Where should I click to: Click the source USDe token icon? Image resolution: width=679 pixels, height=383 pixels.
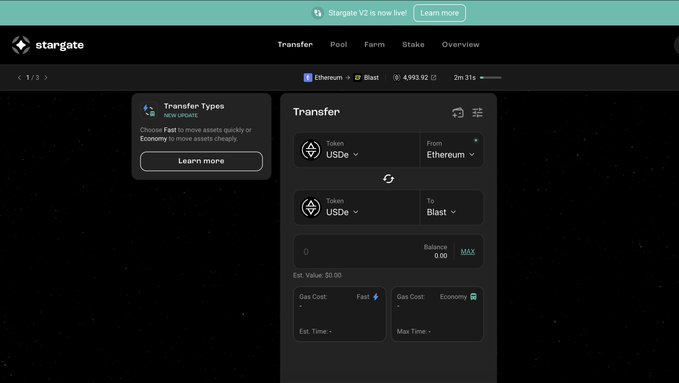pos(311,150)
